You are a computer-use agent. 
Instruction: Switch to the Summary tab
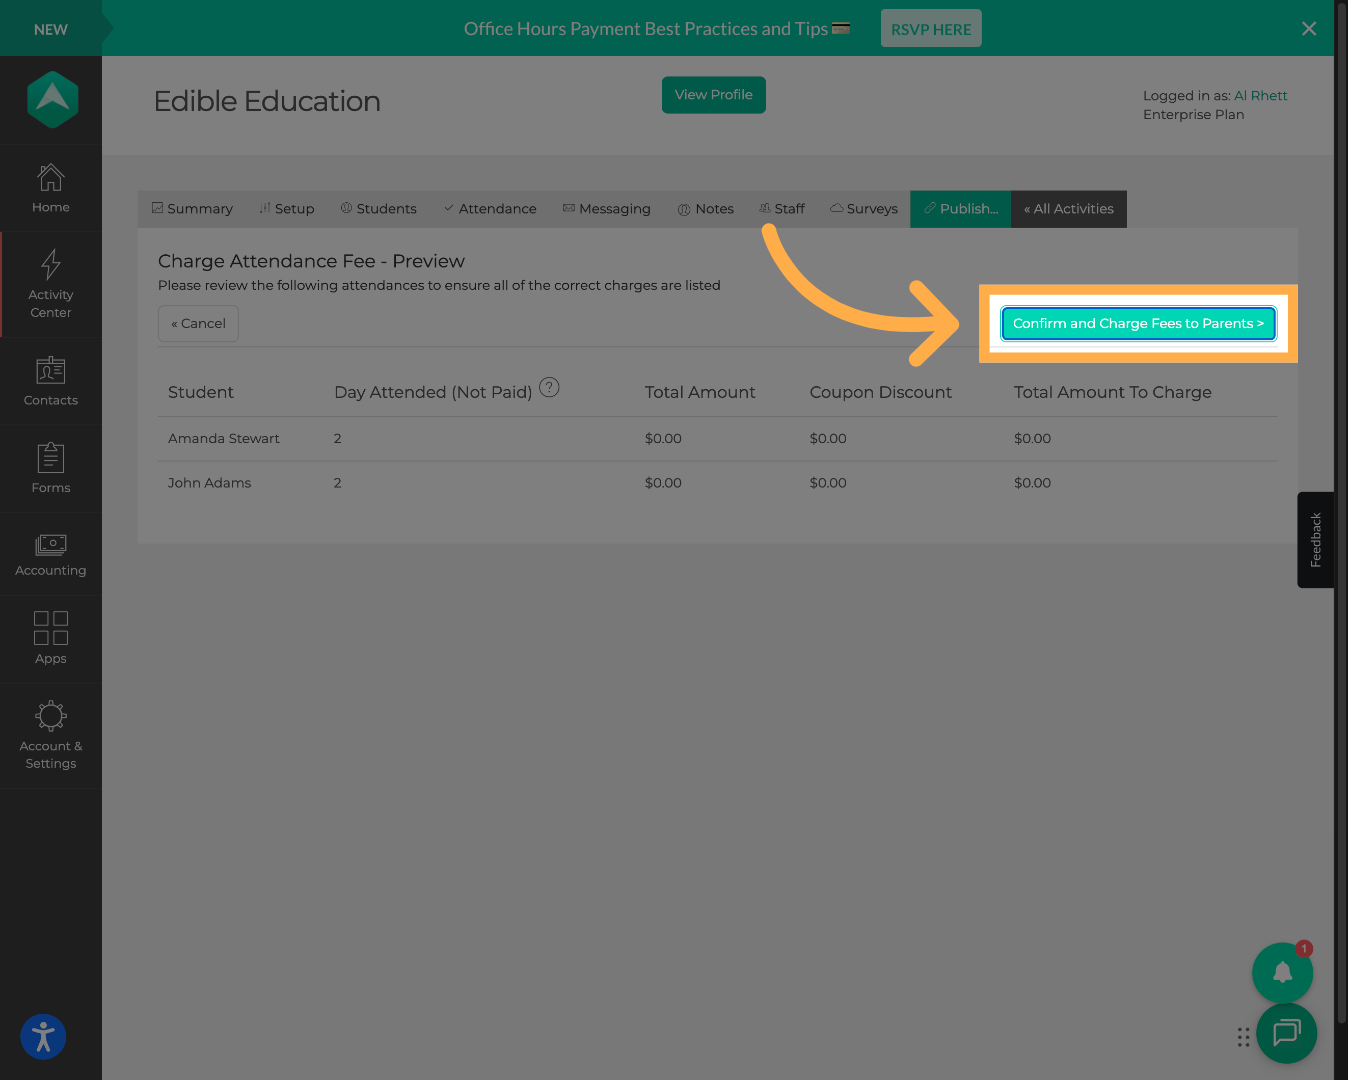pyautogui.click(x=192, y=208)
